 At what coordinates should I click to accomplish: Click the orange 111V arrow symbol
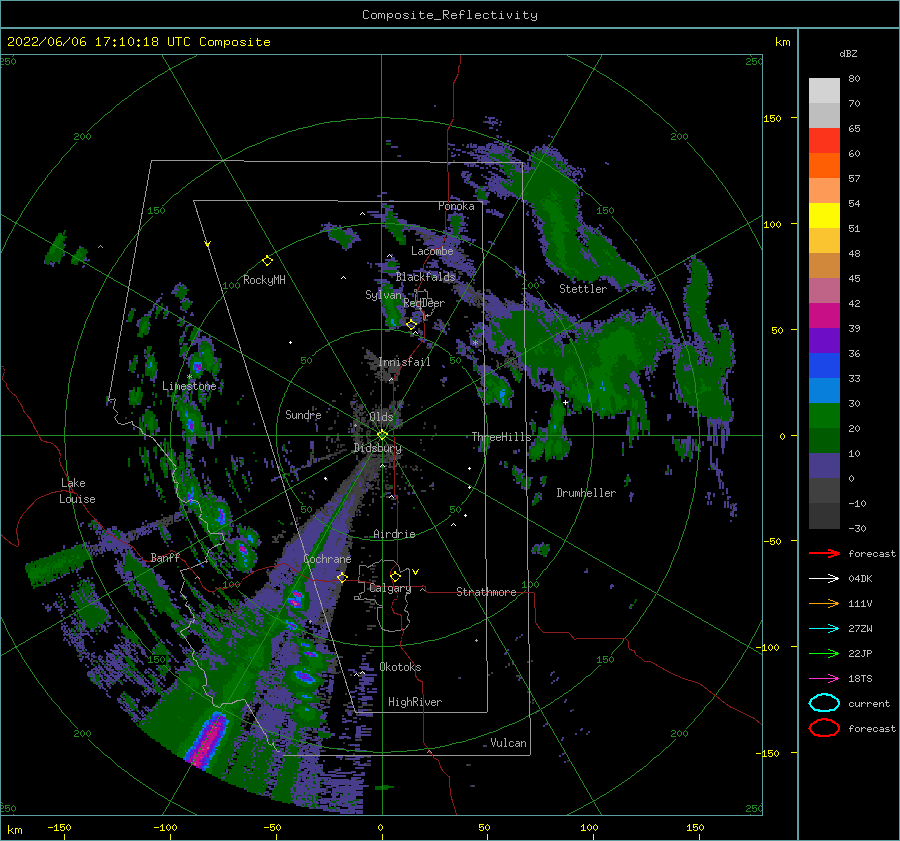[824, 603]
